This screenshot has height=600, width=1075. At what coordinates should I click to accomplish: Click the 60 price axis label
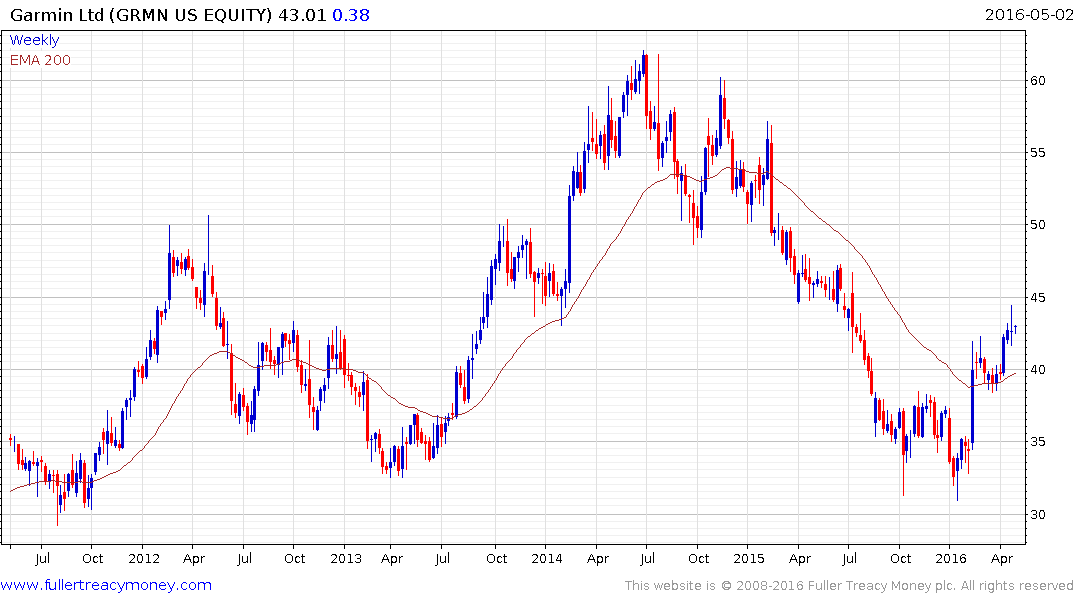point(1038,80)
